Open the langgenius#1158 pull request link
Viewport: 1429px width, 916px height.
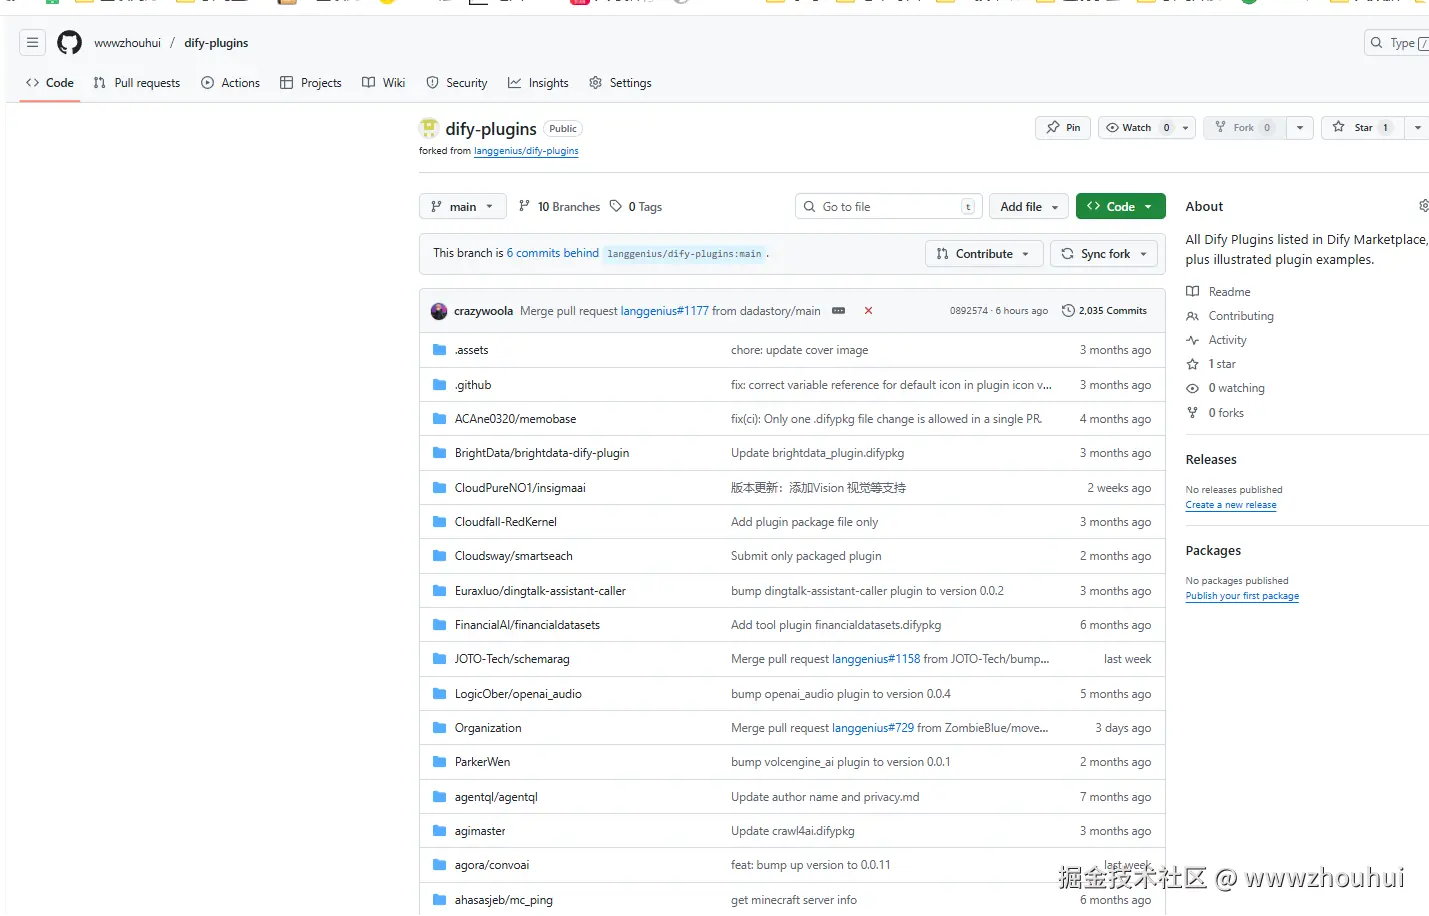(x=876, y=659)
